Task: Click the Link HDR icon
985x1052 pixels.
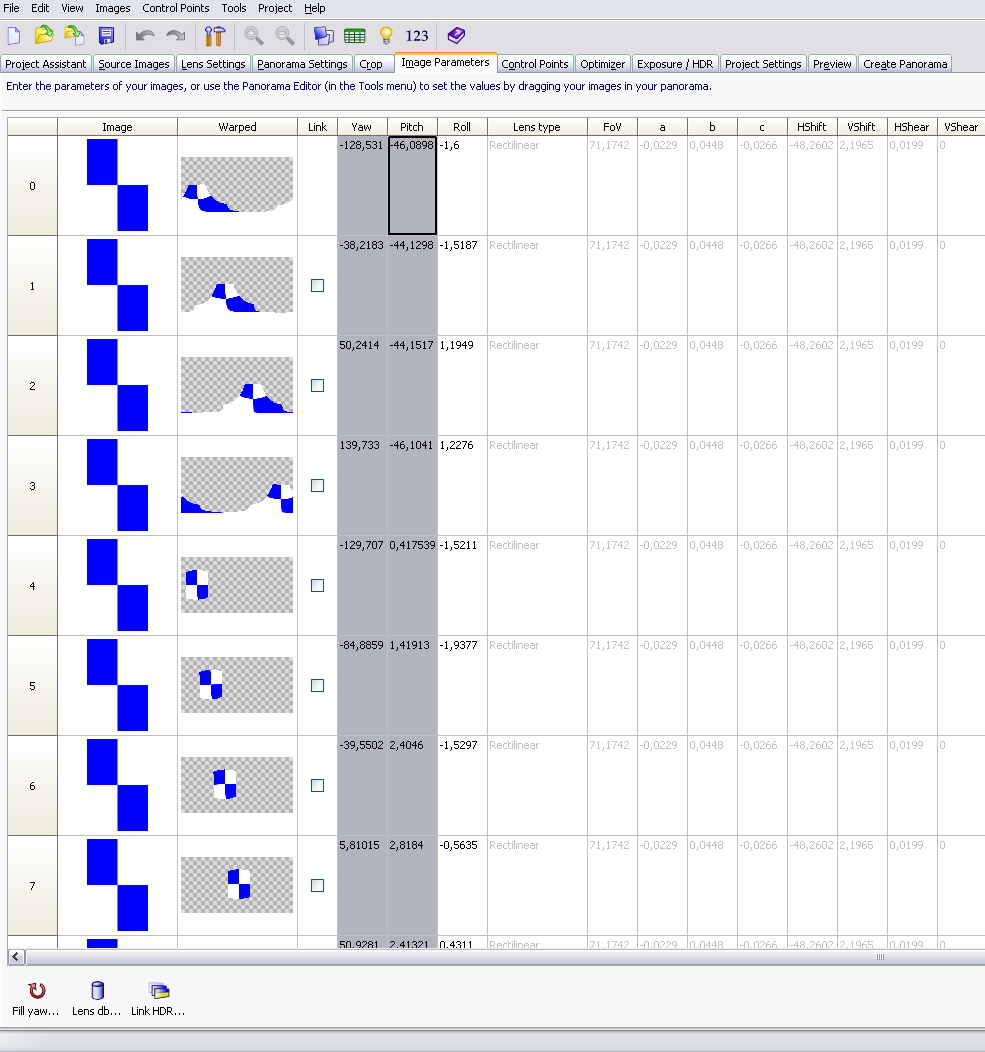Action: pyautogui.click(x=158, y=997)
